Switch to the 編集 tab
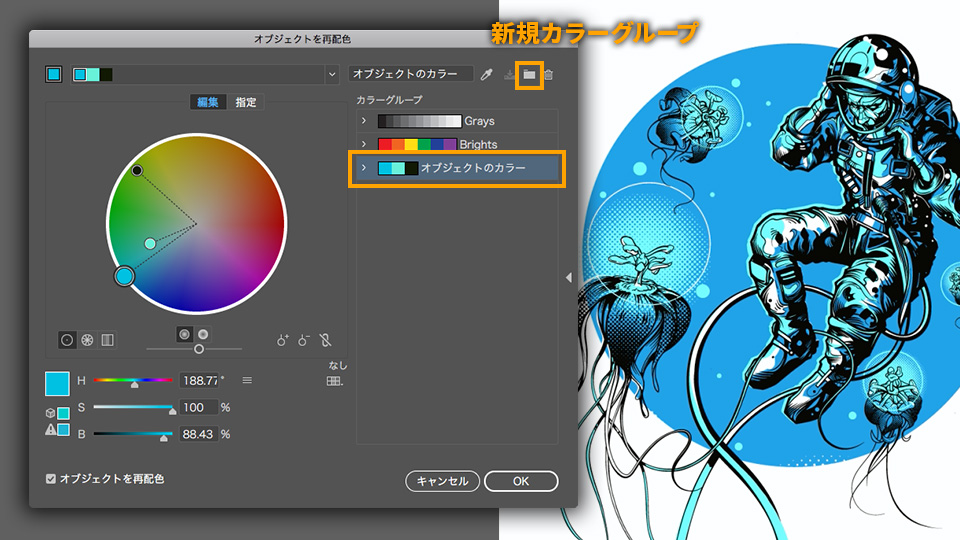The image size is (960, 540). 208,102
